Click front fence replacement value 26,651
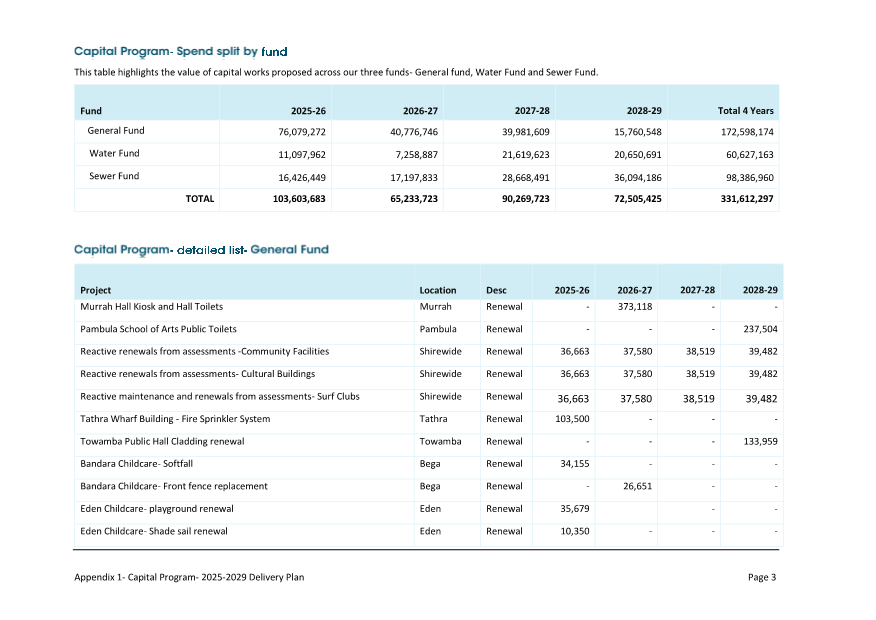This screenshot has width=876, height=620. (637, 486)
